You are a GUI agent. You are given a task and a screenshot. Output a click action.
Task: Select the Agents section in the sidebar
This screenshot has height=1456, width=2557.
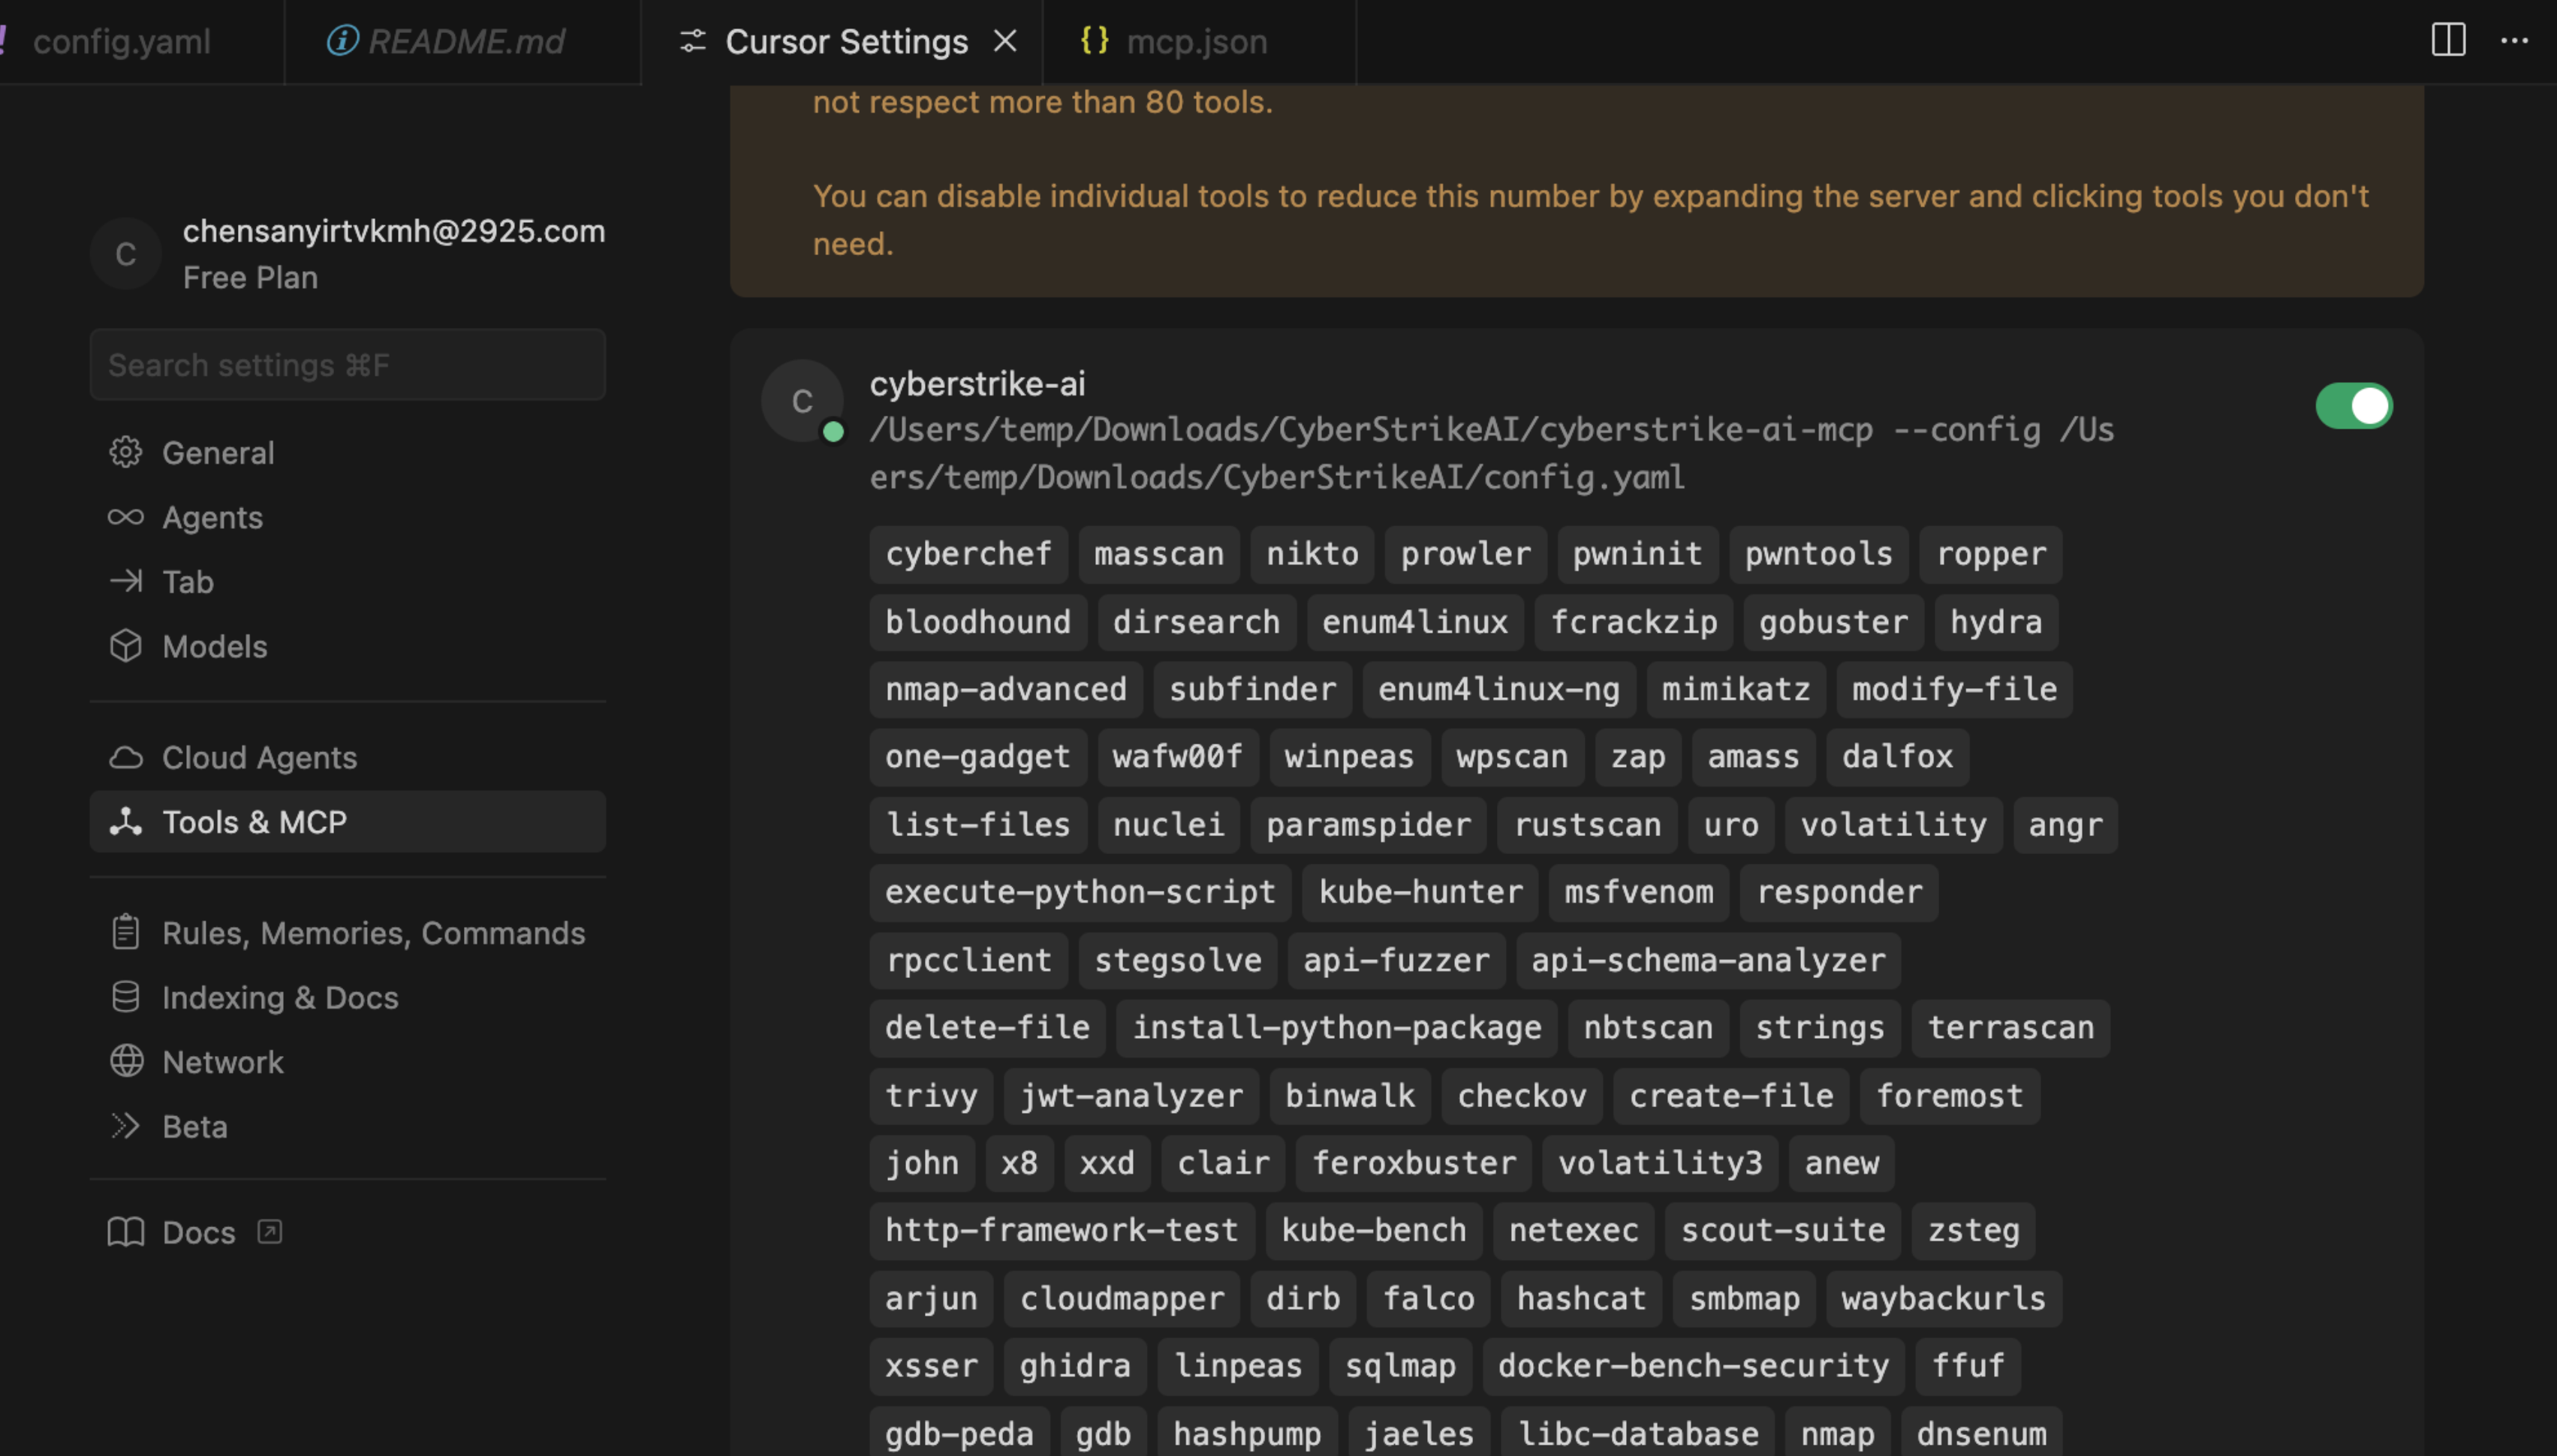[212, 517]
